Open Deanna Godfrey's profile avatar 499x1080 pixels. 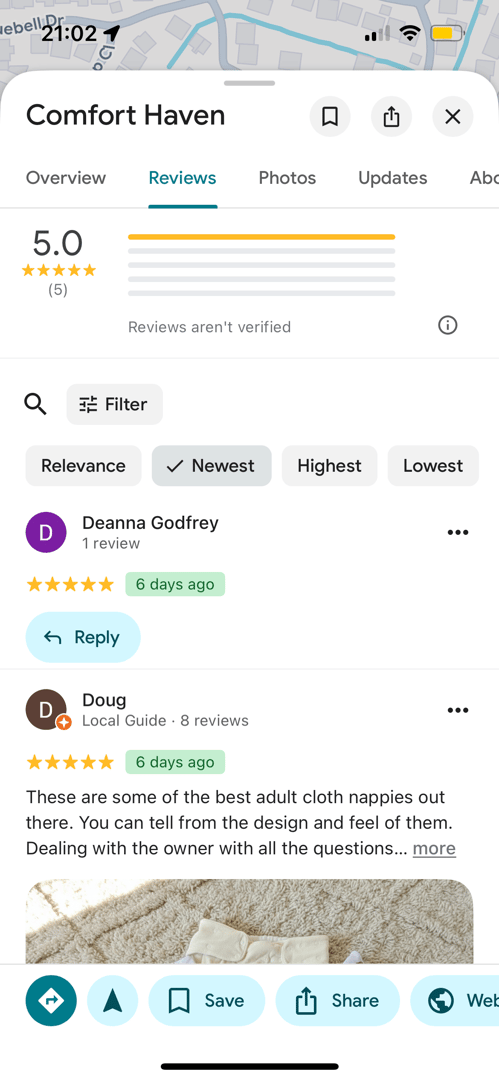(46, 532)
